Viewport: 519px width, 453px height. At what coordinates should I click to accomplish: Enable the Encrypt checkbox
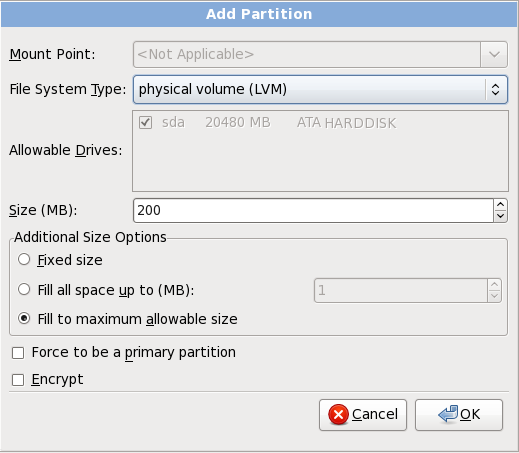click(x=18, y=380)
